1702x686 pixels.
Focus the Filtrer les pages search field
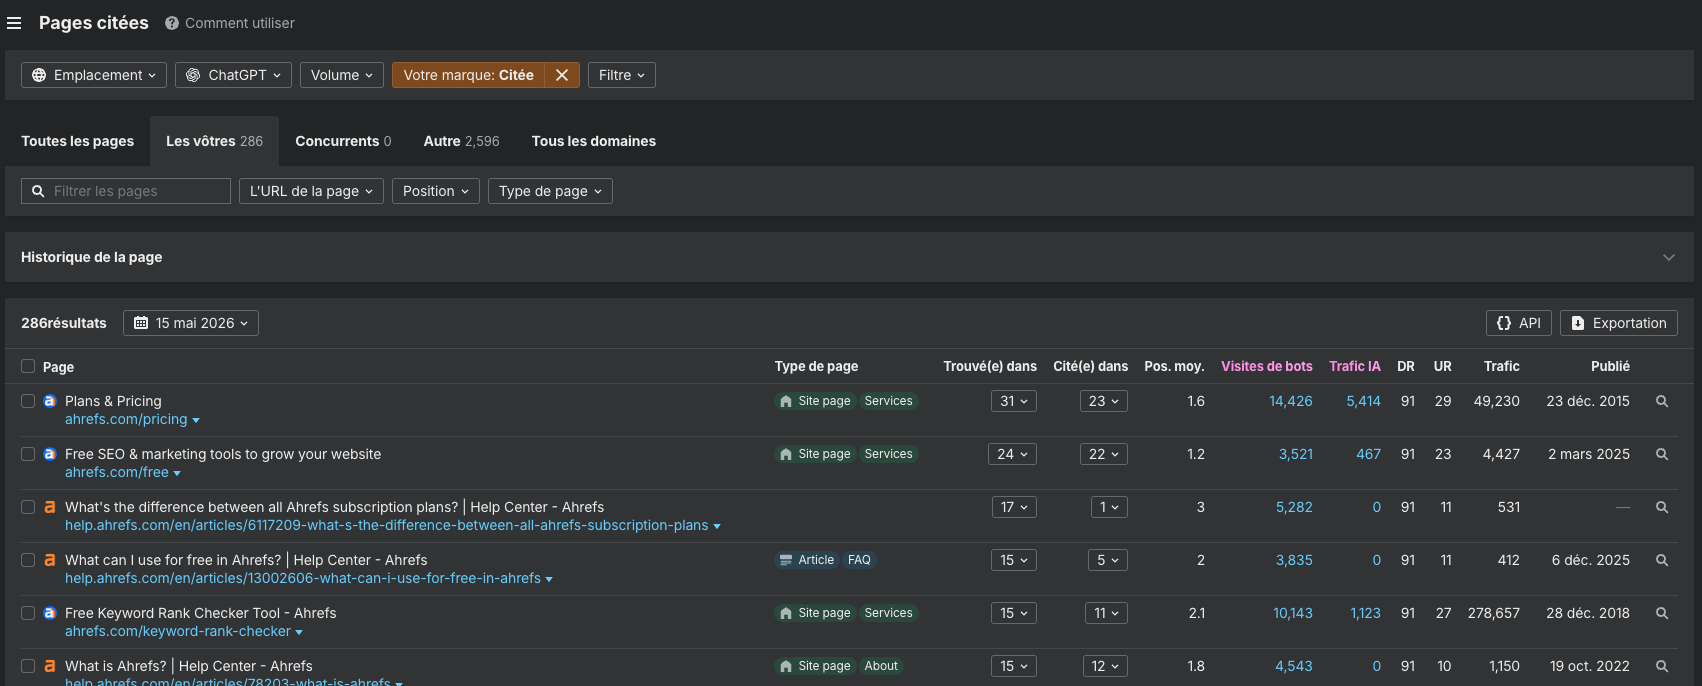(126, 191)
